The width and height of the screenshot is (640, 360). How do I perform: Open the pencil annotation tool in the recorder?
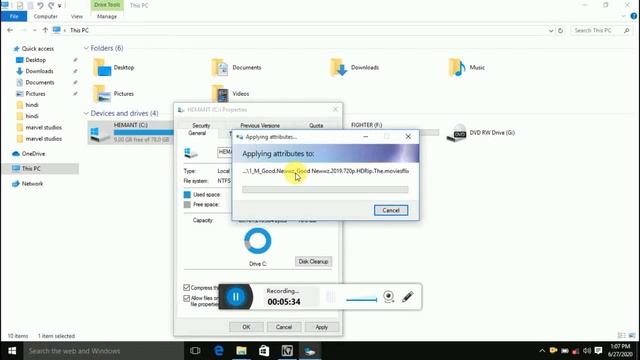coord(407,297)
